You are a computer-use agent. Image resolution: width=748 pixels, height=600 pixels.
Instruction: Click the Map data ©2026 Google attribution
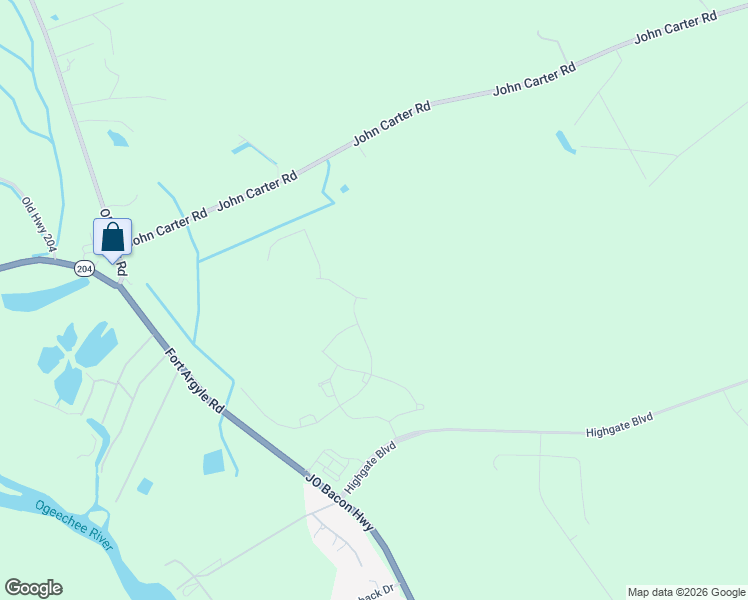(686, 592)
